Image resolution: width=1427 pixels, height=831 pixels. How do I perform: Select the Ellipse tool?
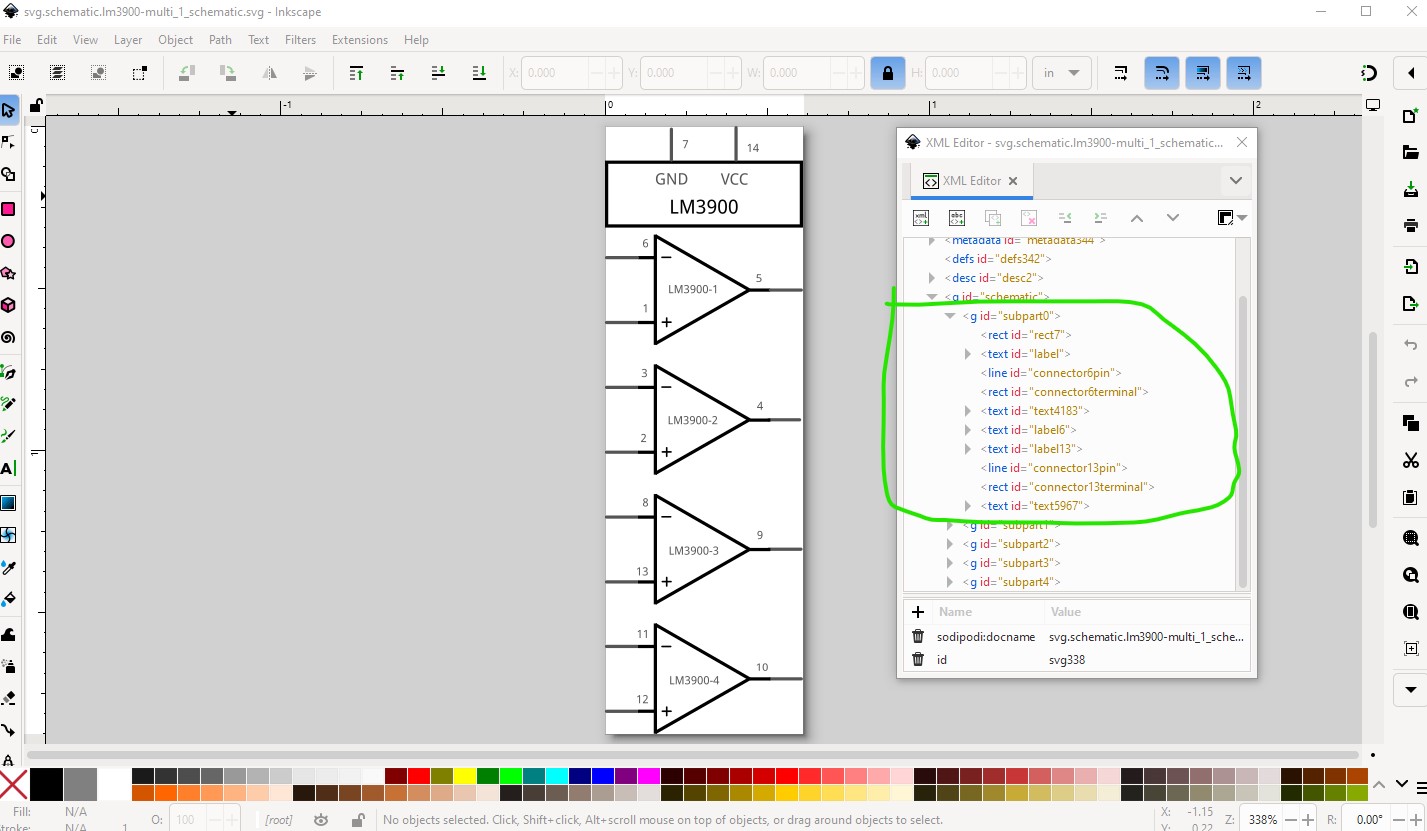click(x=8, y=241)
